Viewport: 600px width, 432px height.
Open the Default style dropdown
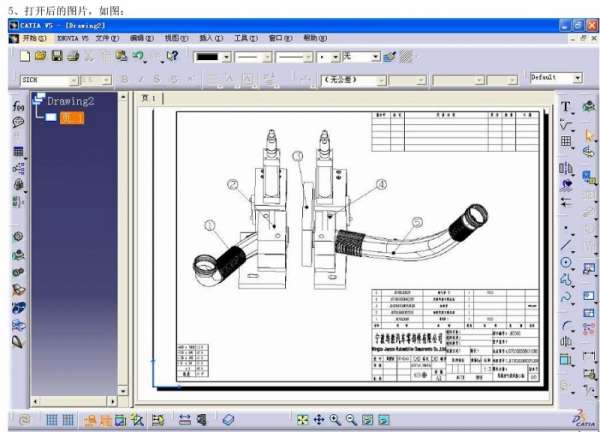point(577,78)
